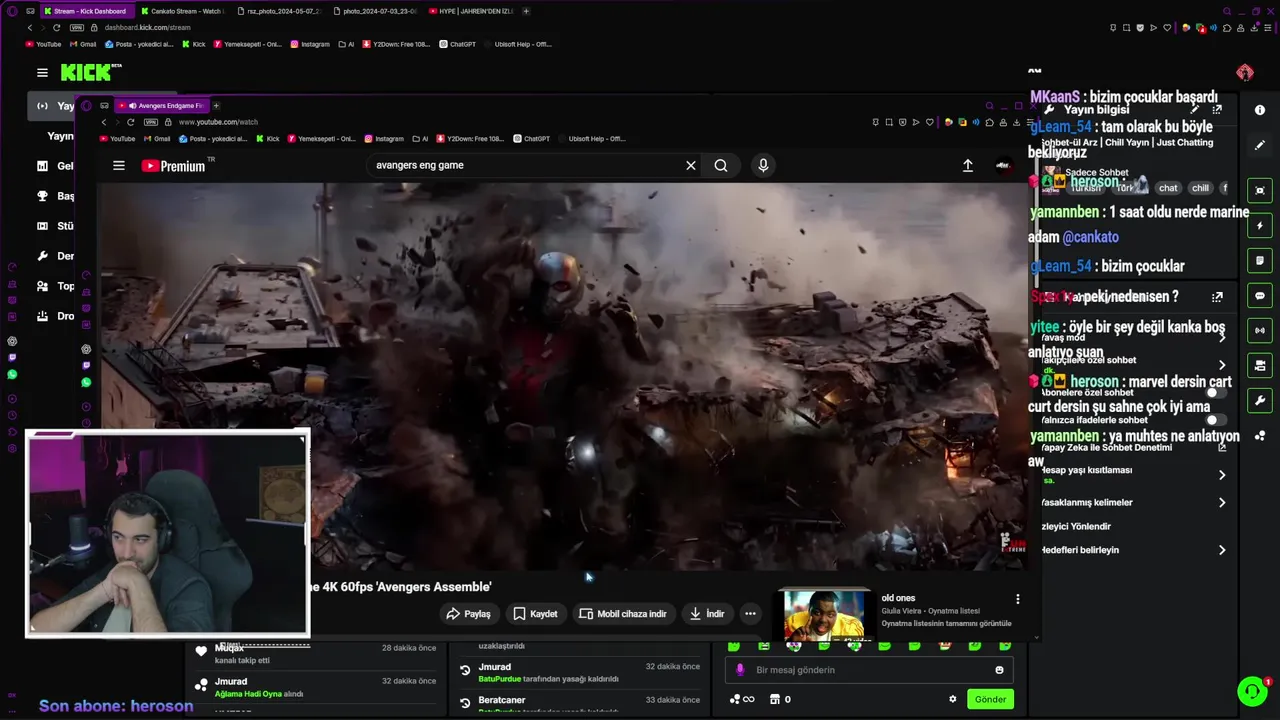This screenshot has height=720, width=1280.
Task: Expand Hedefleri belirleyin arrow
Action: coord(1222,550)
